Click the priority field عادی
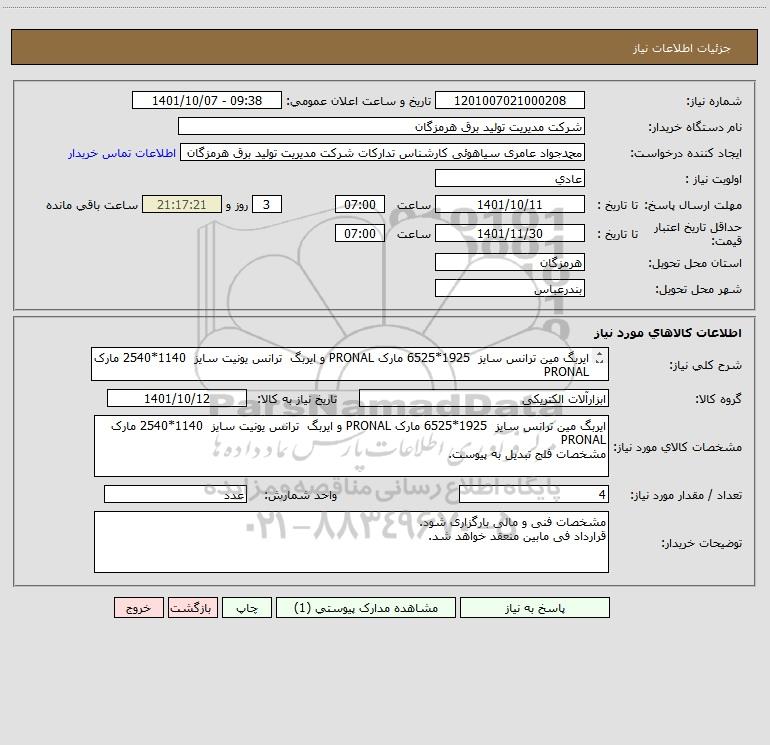 [510, 178]
